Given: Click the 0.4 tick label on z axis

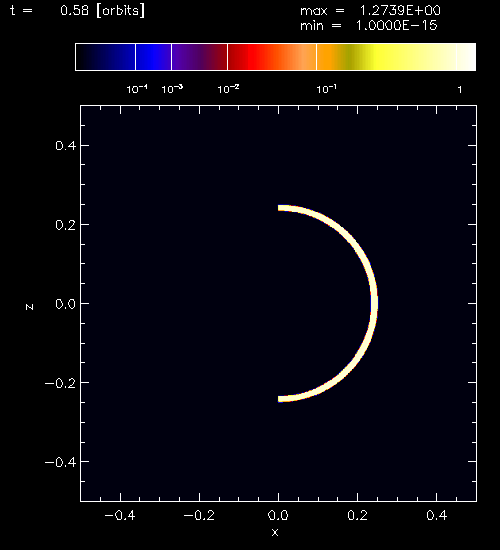Looking at the screenshot, I should [66, 145].
